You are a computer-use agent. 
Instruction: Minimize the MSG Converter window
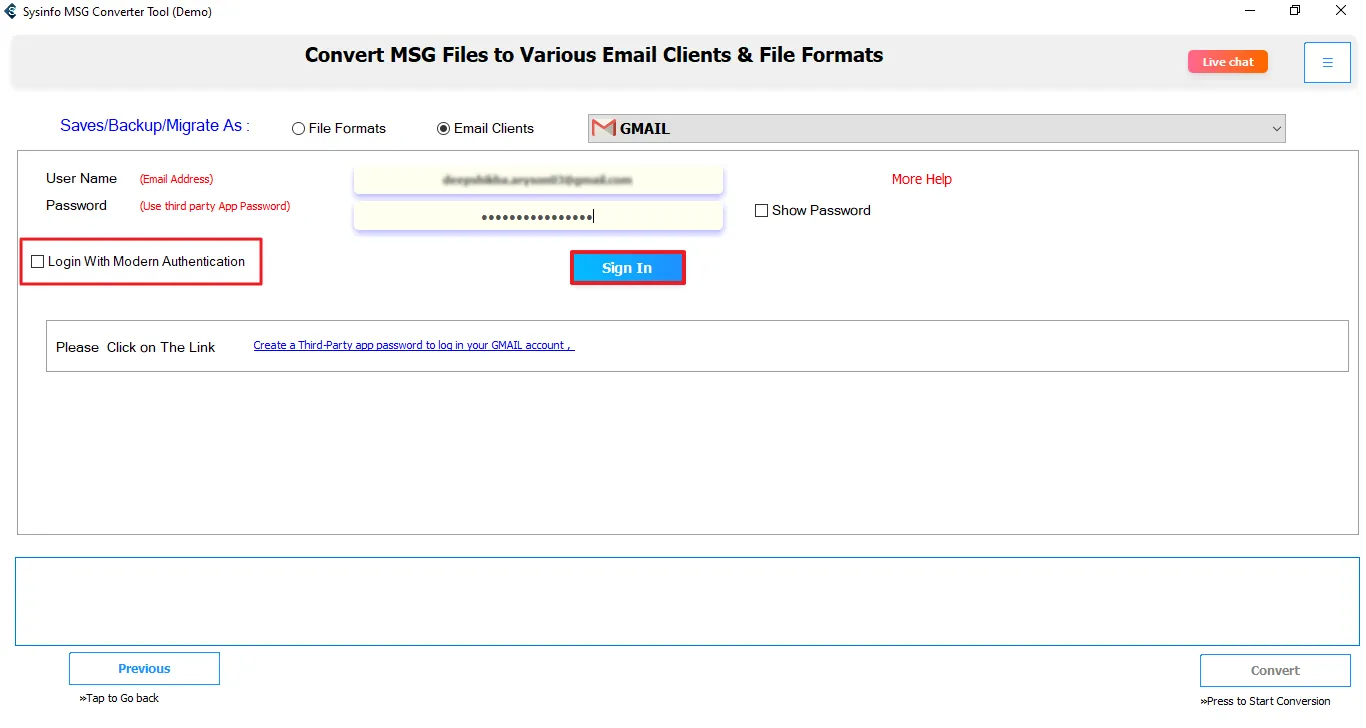click(x=1251, y=12)
